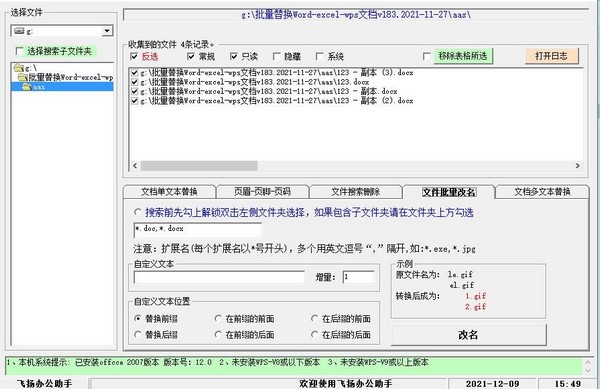Open the 文档多文本替换 tab
This screenshot has width=600, height=389.
coord(542,192)
